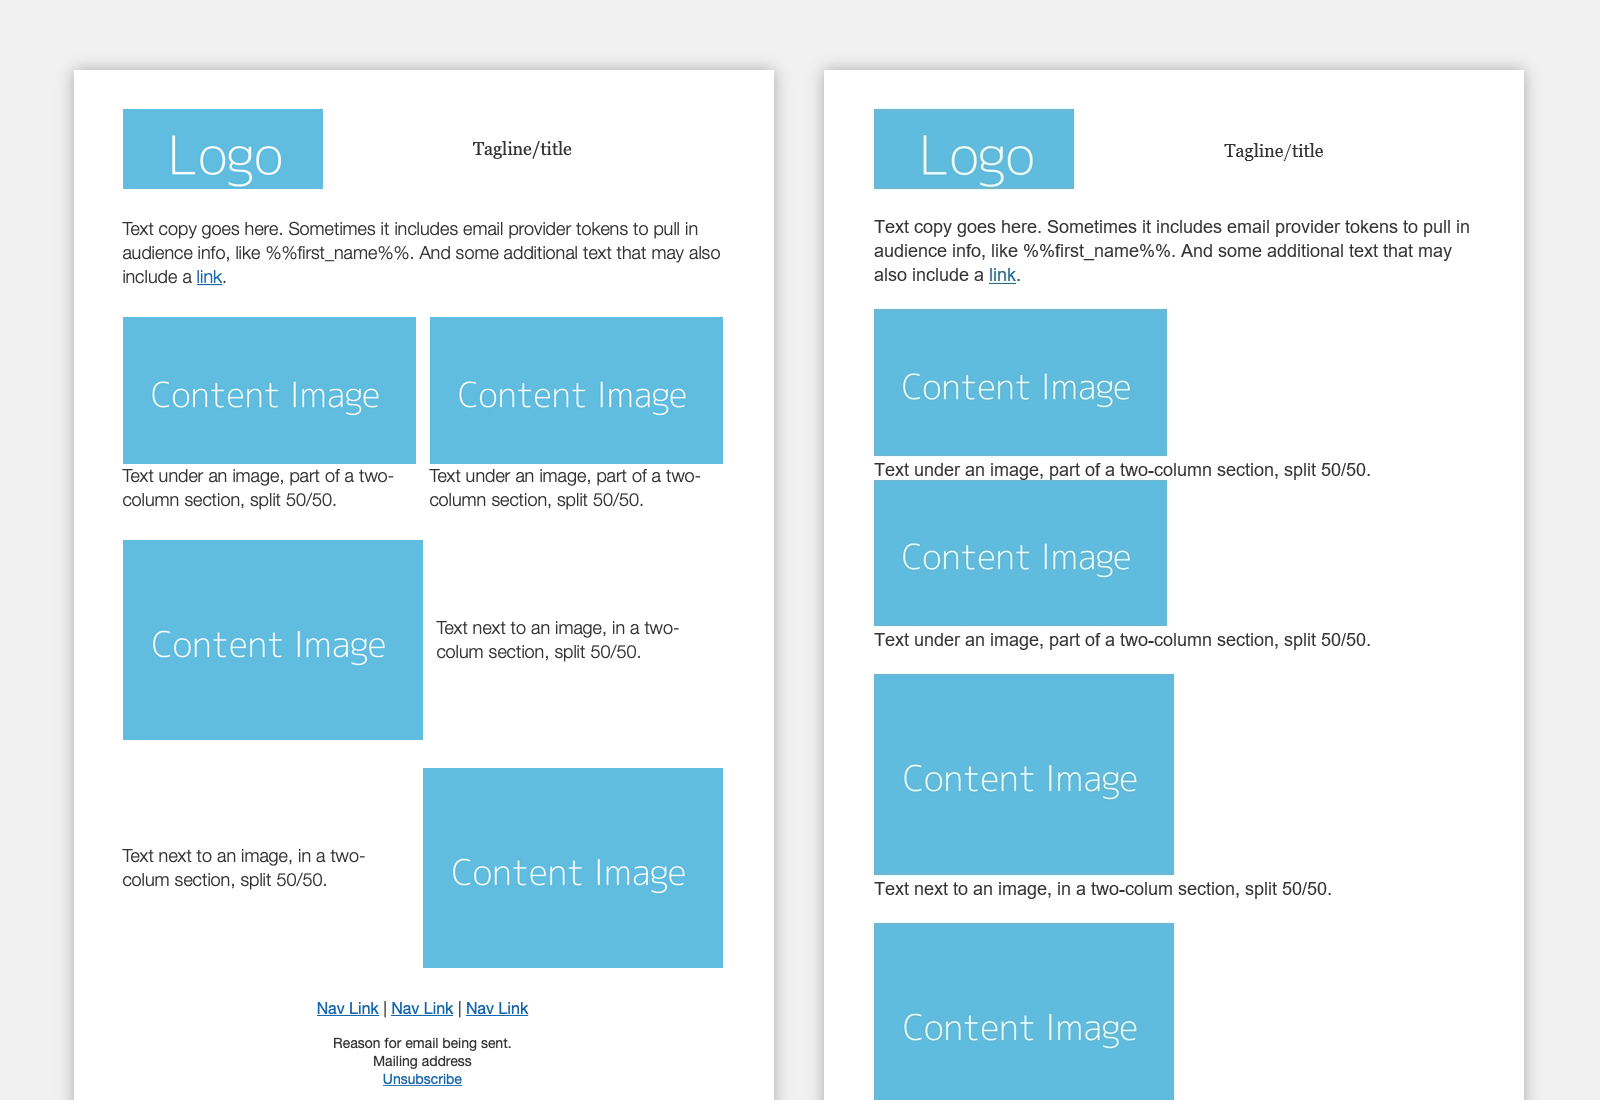1600x1100 pixels.
Task: Click the first Nav Link in the footer
Action: point(347,1008)
